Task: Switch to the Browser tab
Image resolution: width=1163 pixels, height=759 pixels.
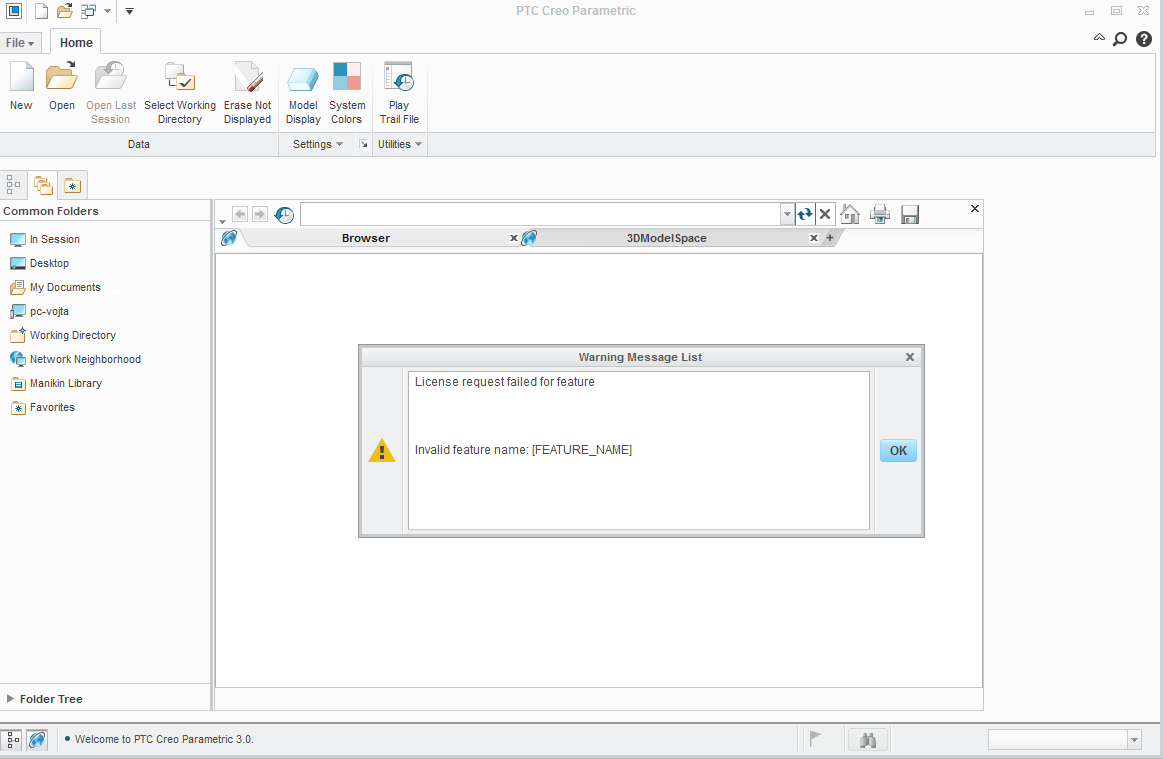Action: (x=366, y=238)
